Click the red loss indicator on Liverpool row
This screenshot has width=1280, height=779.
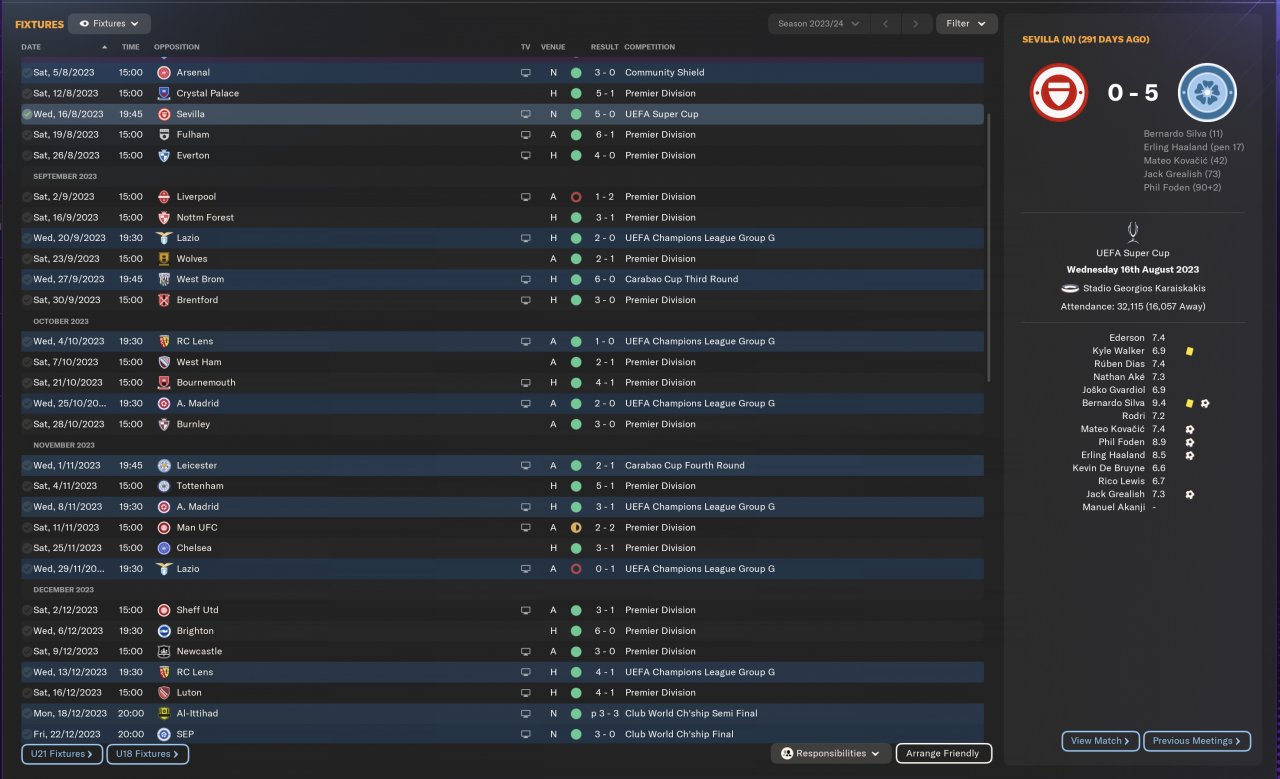pos(576,197)
